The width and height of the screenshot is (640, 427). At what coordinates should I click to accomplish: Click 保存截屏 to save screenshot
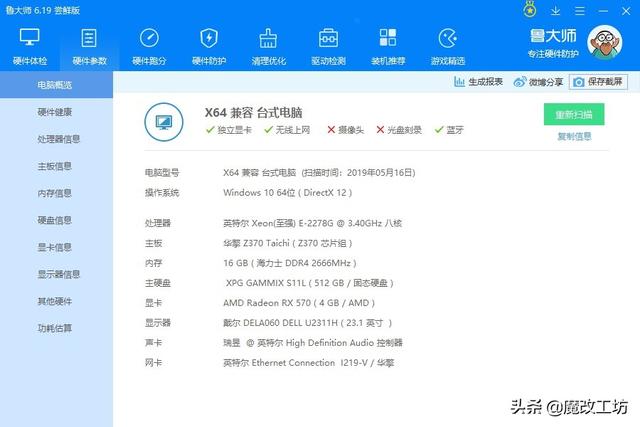598,82
